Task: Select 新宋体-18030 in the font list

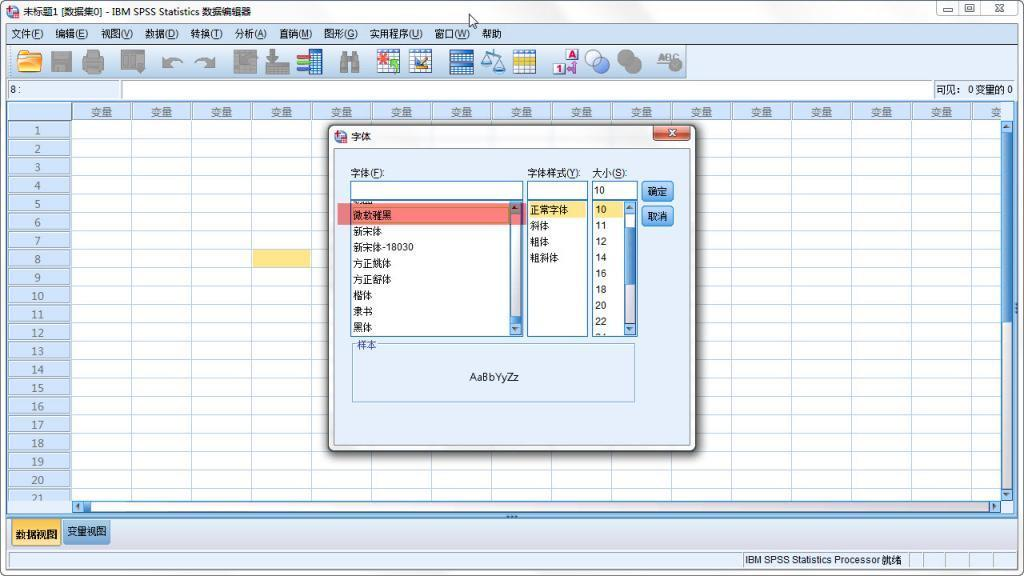Action: [430, 247]
